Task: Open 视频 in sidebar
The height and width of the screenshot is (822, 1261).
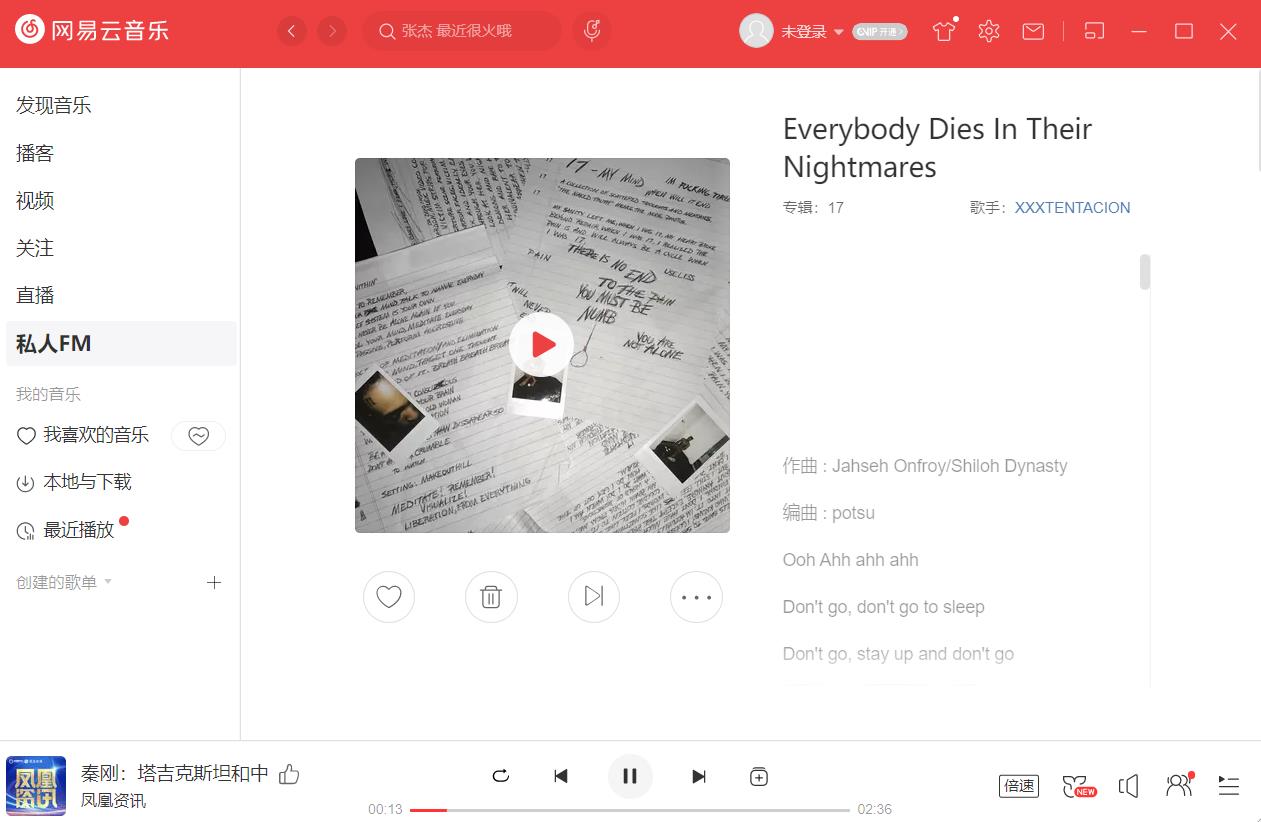Action: (x=35, y=201)
